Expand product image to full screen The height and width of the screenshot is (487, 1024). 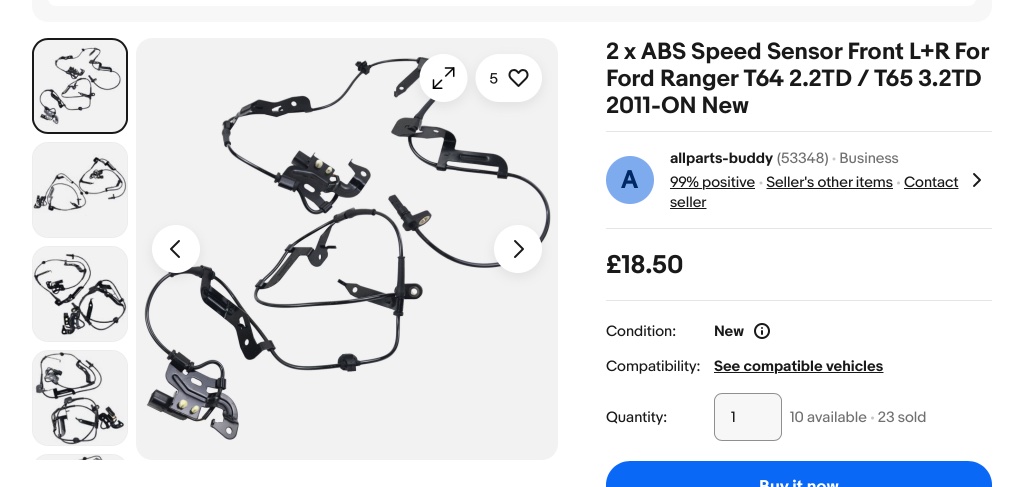444,78
